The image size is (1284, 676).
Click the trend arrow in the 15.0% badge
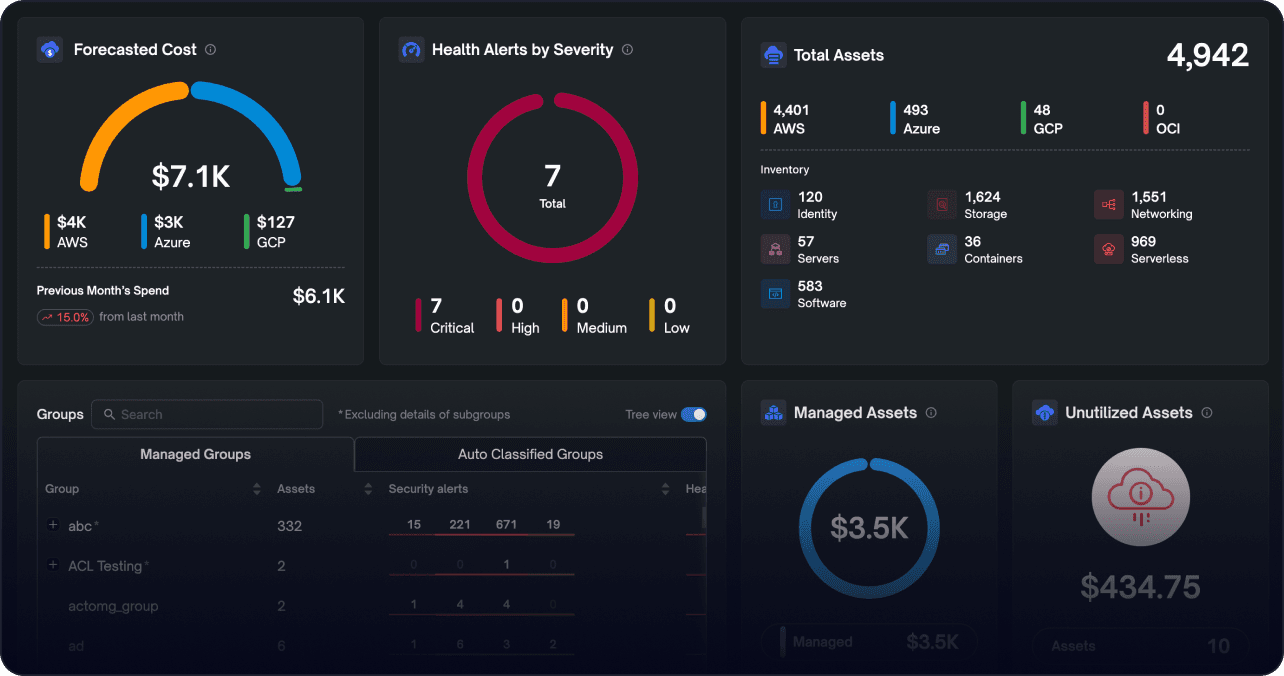click(x=47, y=317)
